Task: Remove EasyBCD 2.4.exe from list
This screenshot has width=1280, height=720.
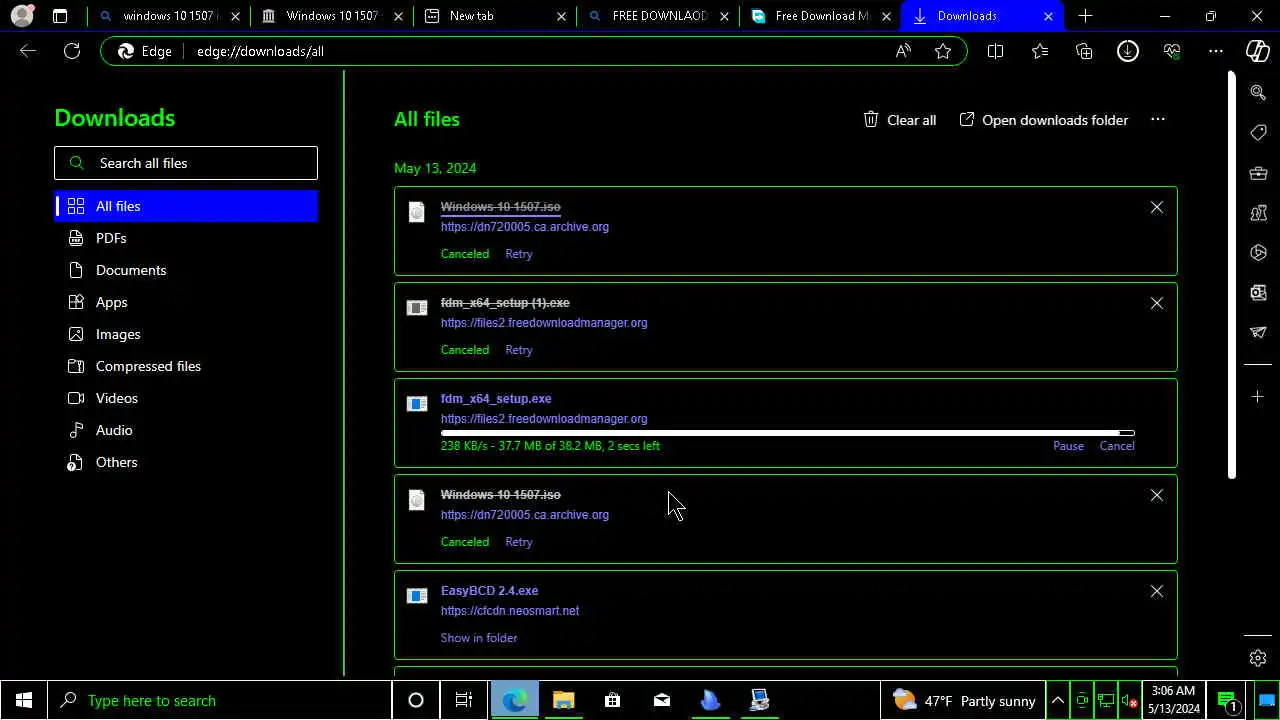Action: point(1157,591)
